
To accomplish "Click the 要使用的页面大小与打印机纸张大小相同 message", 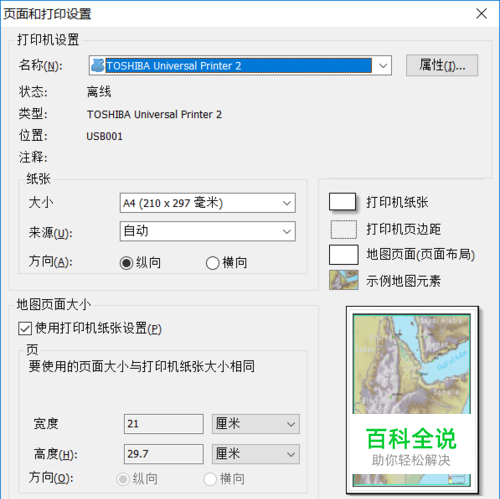I will 142,366.
